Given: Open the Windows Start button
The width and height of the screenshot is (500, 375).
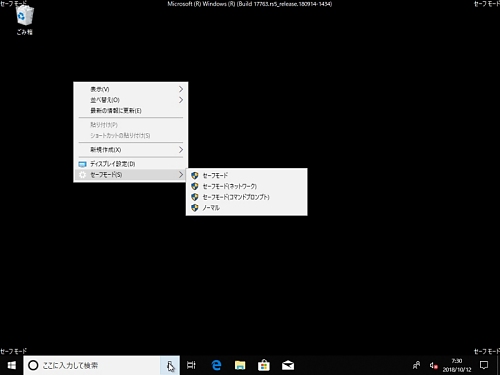Looking at the screenshot, I should (12, 365).
